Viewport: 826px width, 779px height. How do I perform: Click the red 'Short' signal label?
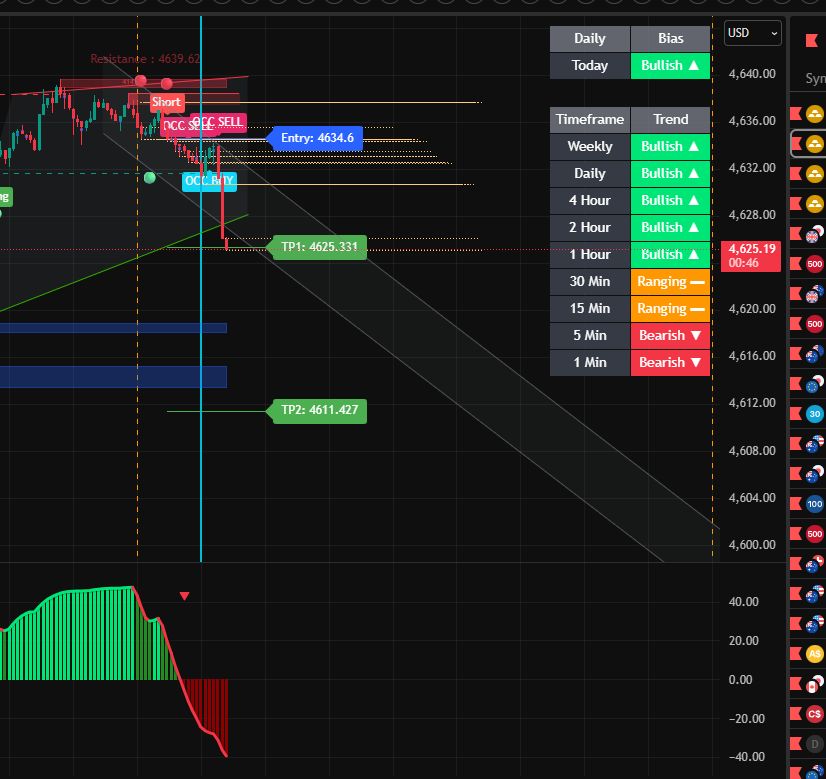[x=166, y=102]
